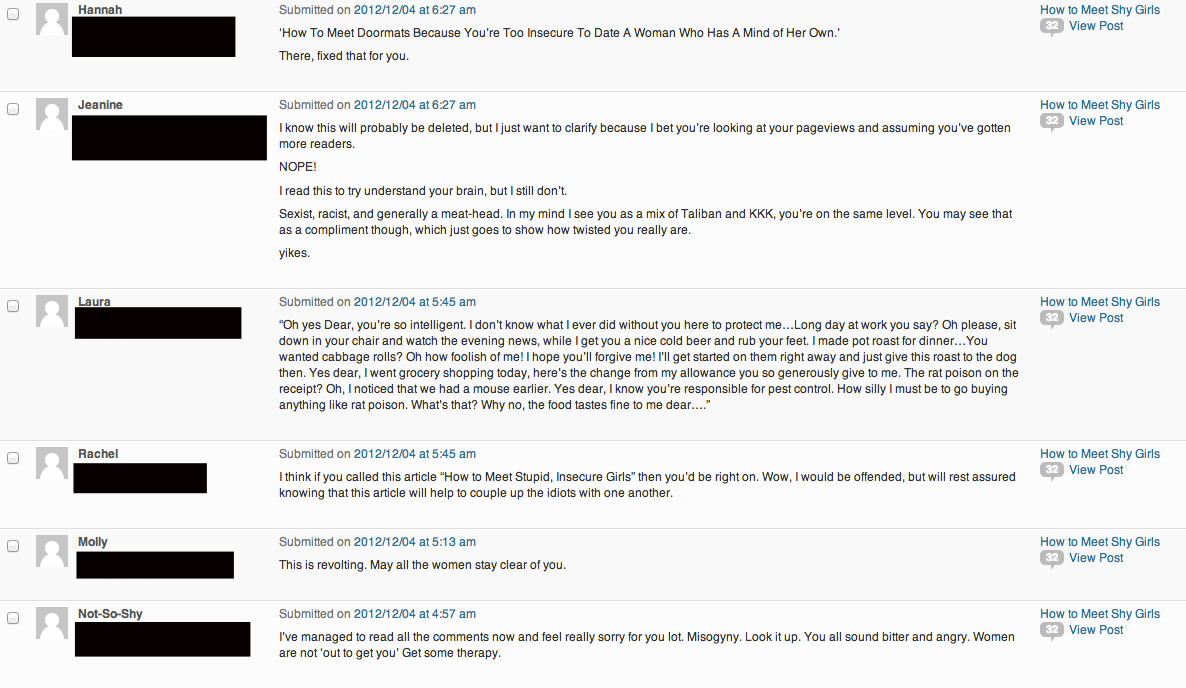Click the comment count bubble on Hannah's row
This screenshot has width=1186, height=688.
coord(1051,27)
